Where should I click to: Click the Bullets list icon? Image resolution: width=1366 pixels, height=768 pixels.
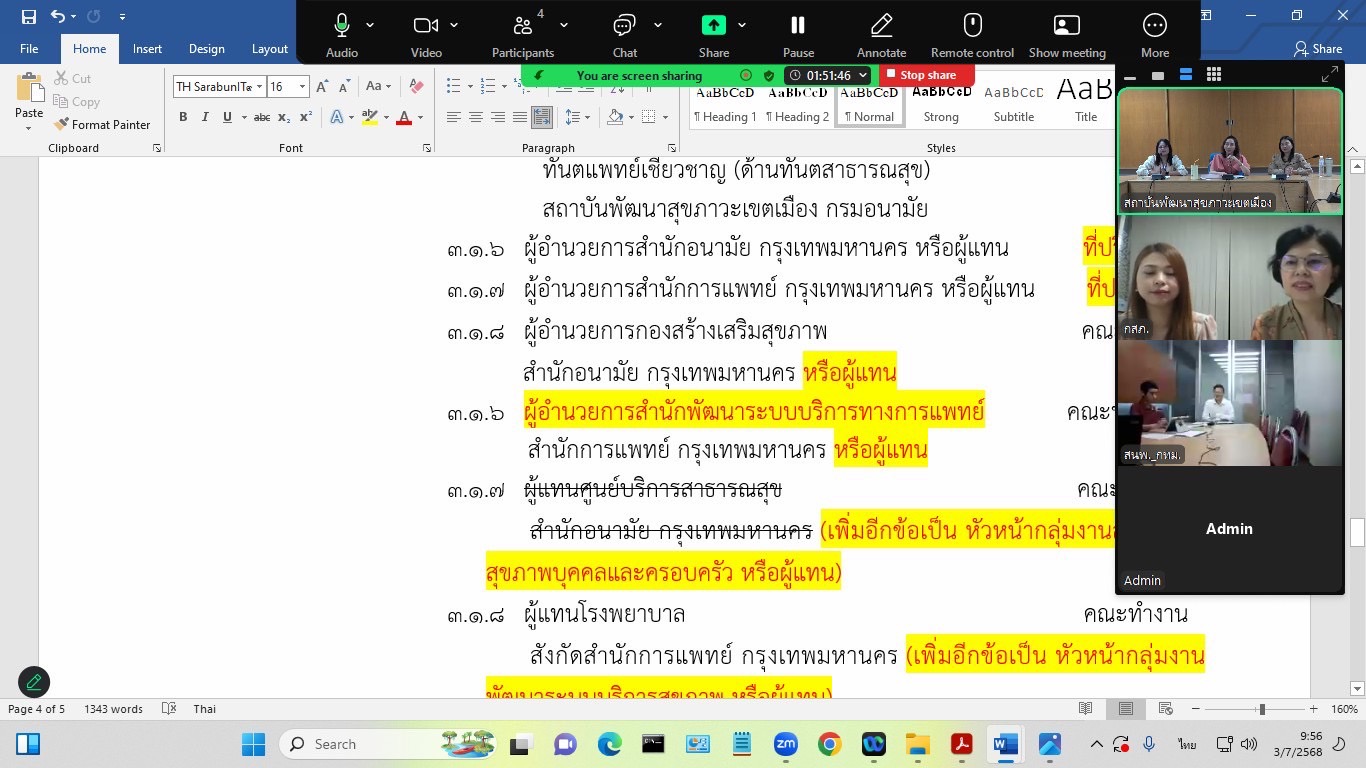[x=453, y=87]
